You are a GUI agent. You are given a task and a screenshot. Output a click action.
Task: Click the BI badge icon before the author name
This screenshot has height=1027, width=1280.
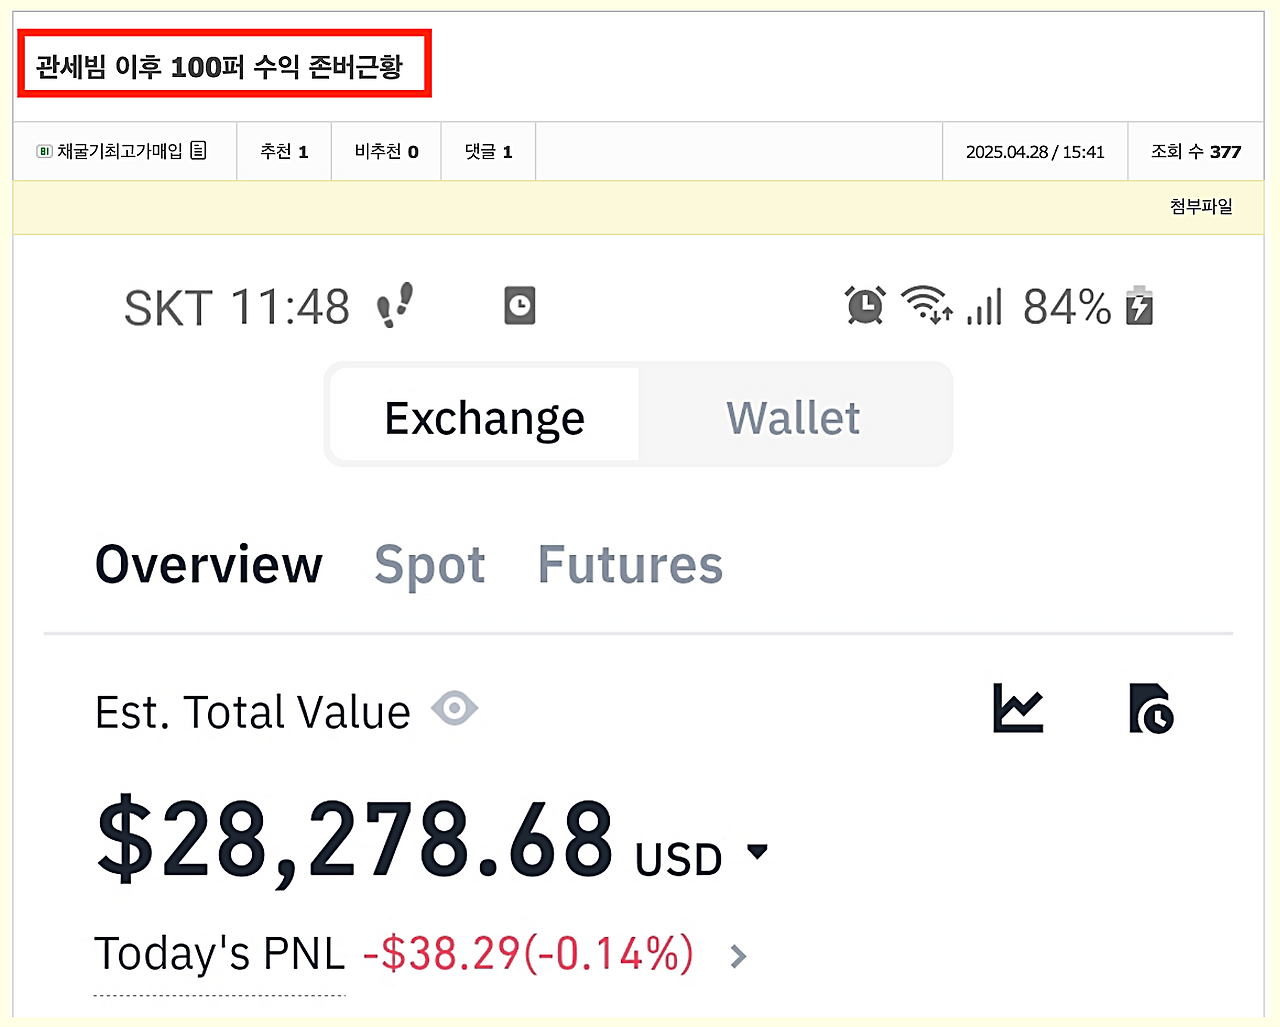pos(44,152)
